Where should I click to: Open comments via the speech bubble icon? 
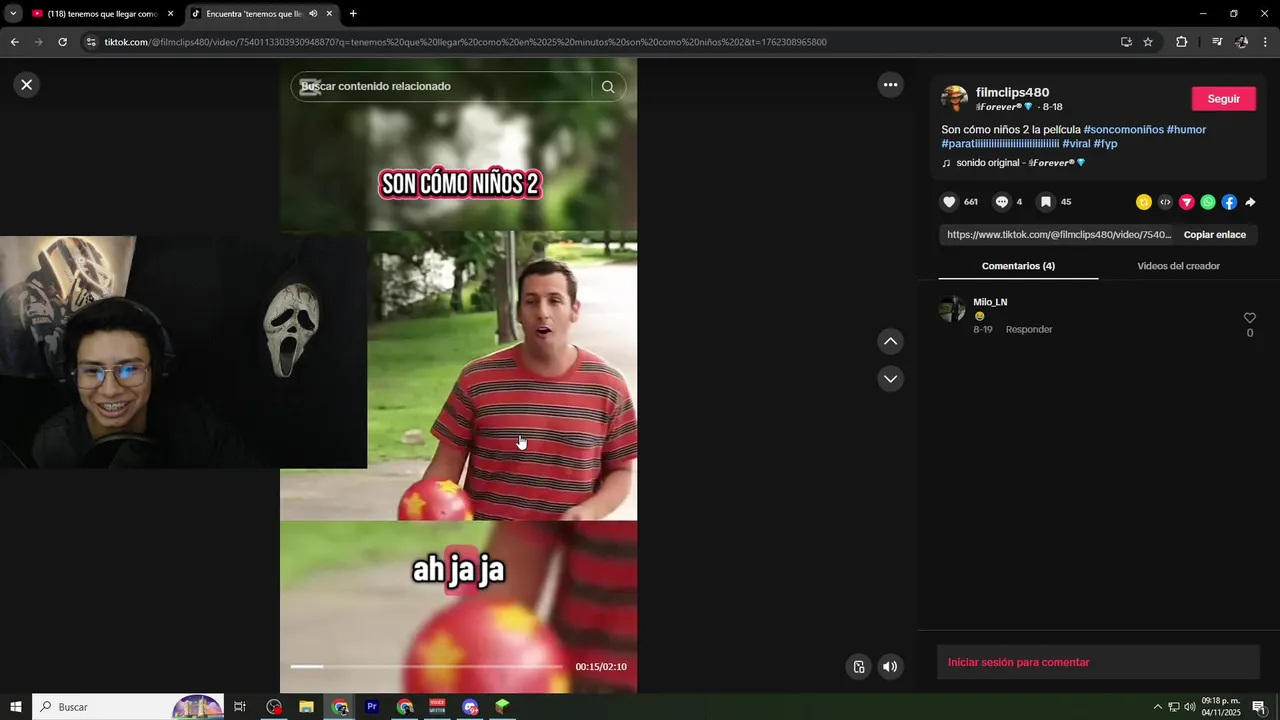pyautogui.click(x=1002, y=202)
